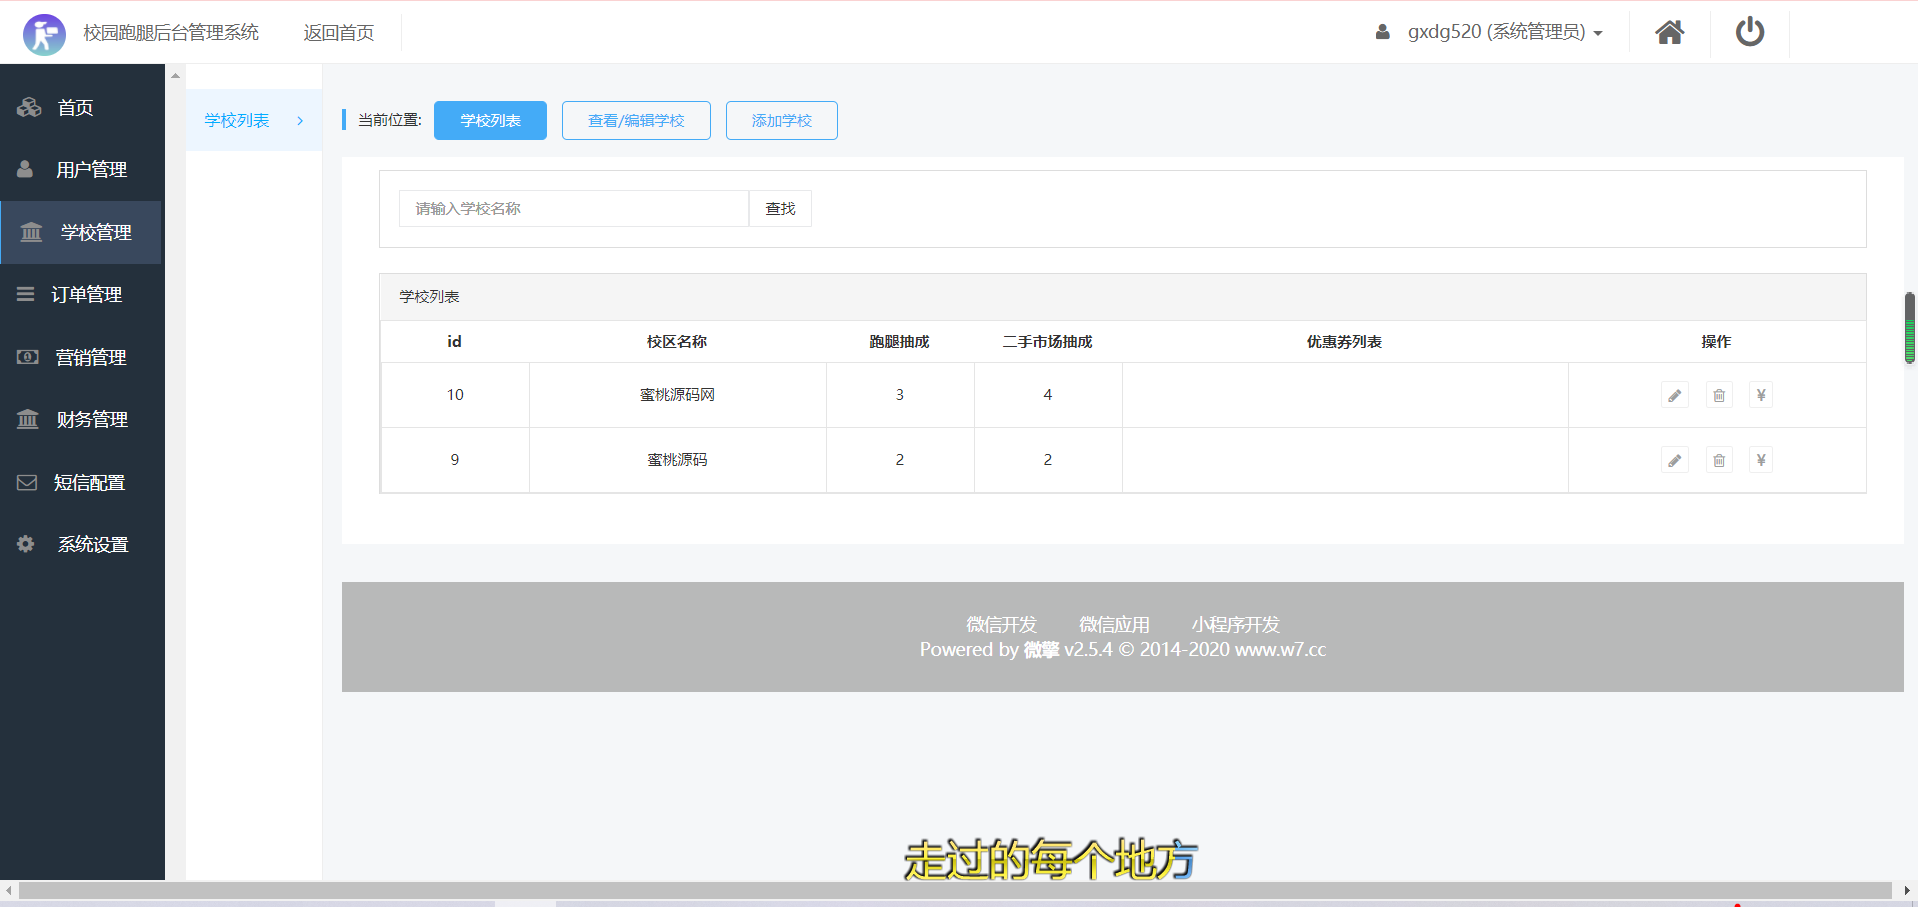Image resolution: width=1918 pixels, height=907 pixels.
Task: Click the app logo in header
Action: pyautogui.click(x=44, y=34)
